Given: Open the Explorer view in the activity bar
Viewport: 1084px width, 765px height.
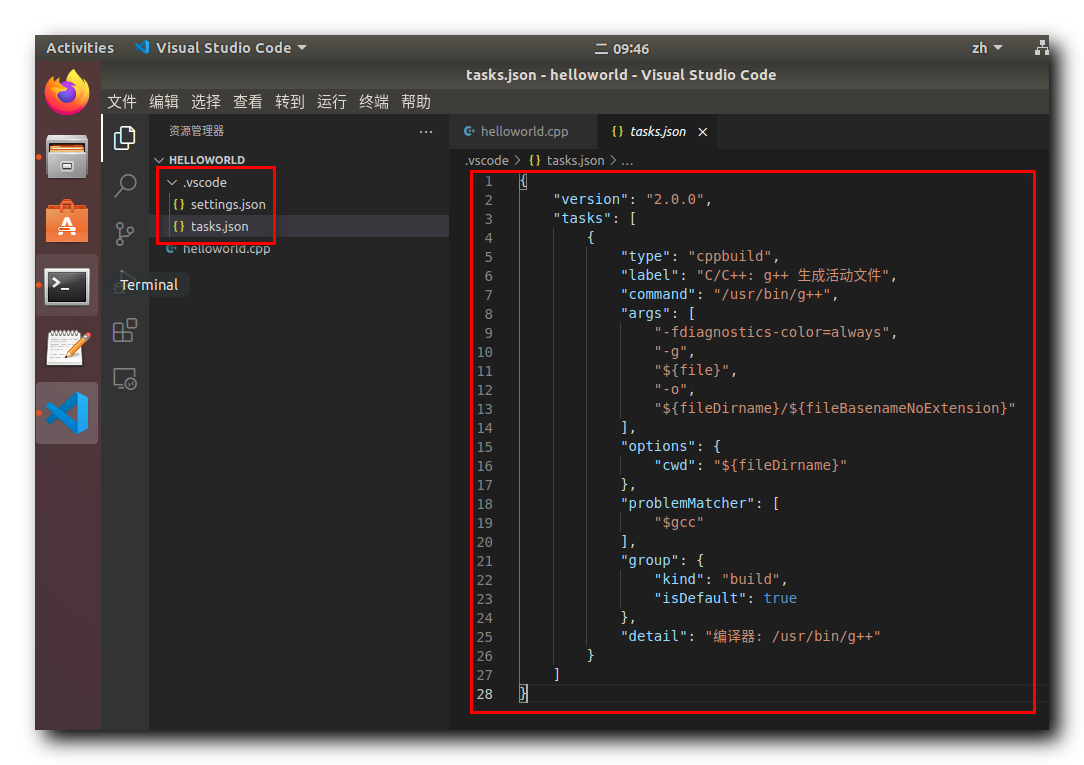Looking at the screenshot, I should coord(124,138).
